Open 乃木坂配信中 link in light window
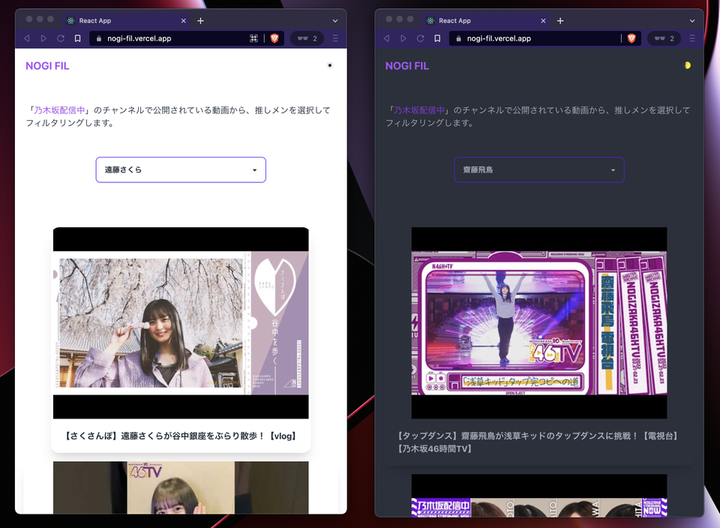720x528 pixels. click(60, 110)
